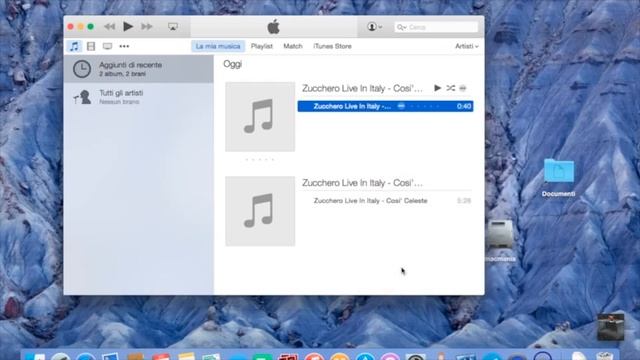The width and height of the screenshot is (640, 360).
Task: Open the search magnifier options menu
Action: click(401, 27)
